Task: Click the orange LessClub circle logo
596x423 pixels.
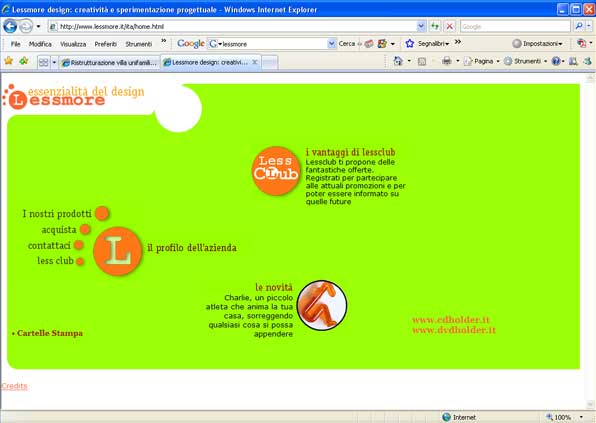Action: (x=276, y=170)
